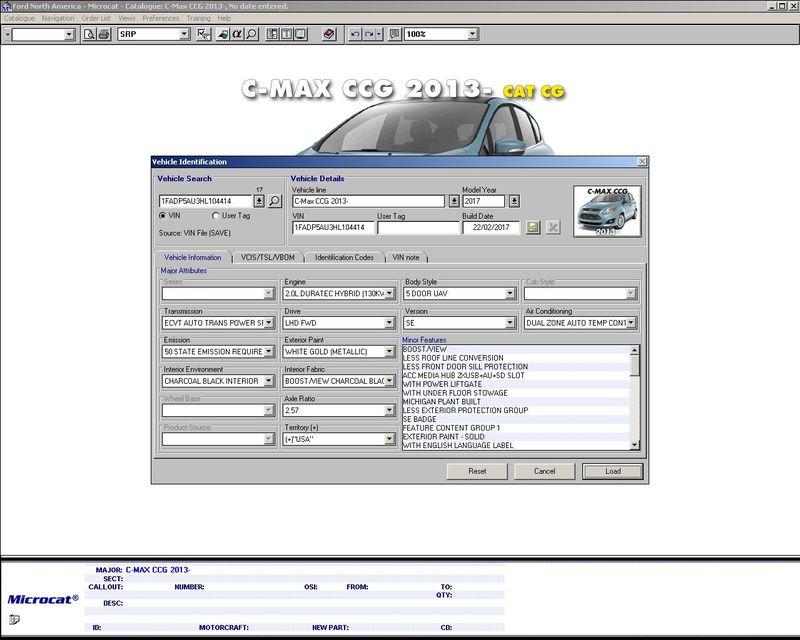Click the Build Date field

[x=491, y=228]
